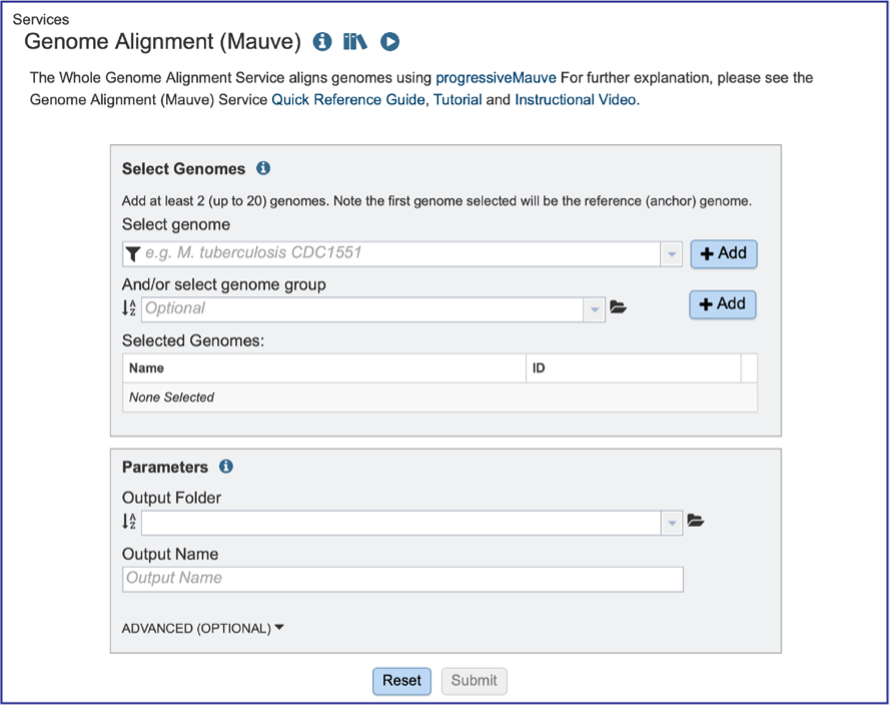Play the instructional video icon in header
892x708 pixels.
[x=390, y=42]
